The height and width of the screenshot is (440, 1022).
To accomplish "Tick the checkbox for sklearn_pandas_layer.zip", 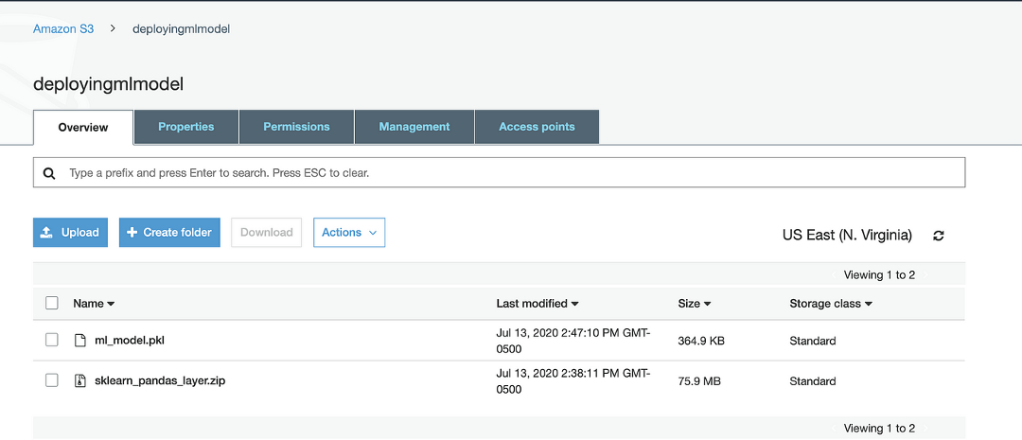I will pyautogui.click(x=52, y=381).
